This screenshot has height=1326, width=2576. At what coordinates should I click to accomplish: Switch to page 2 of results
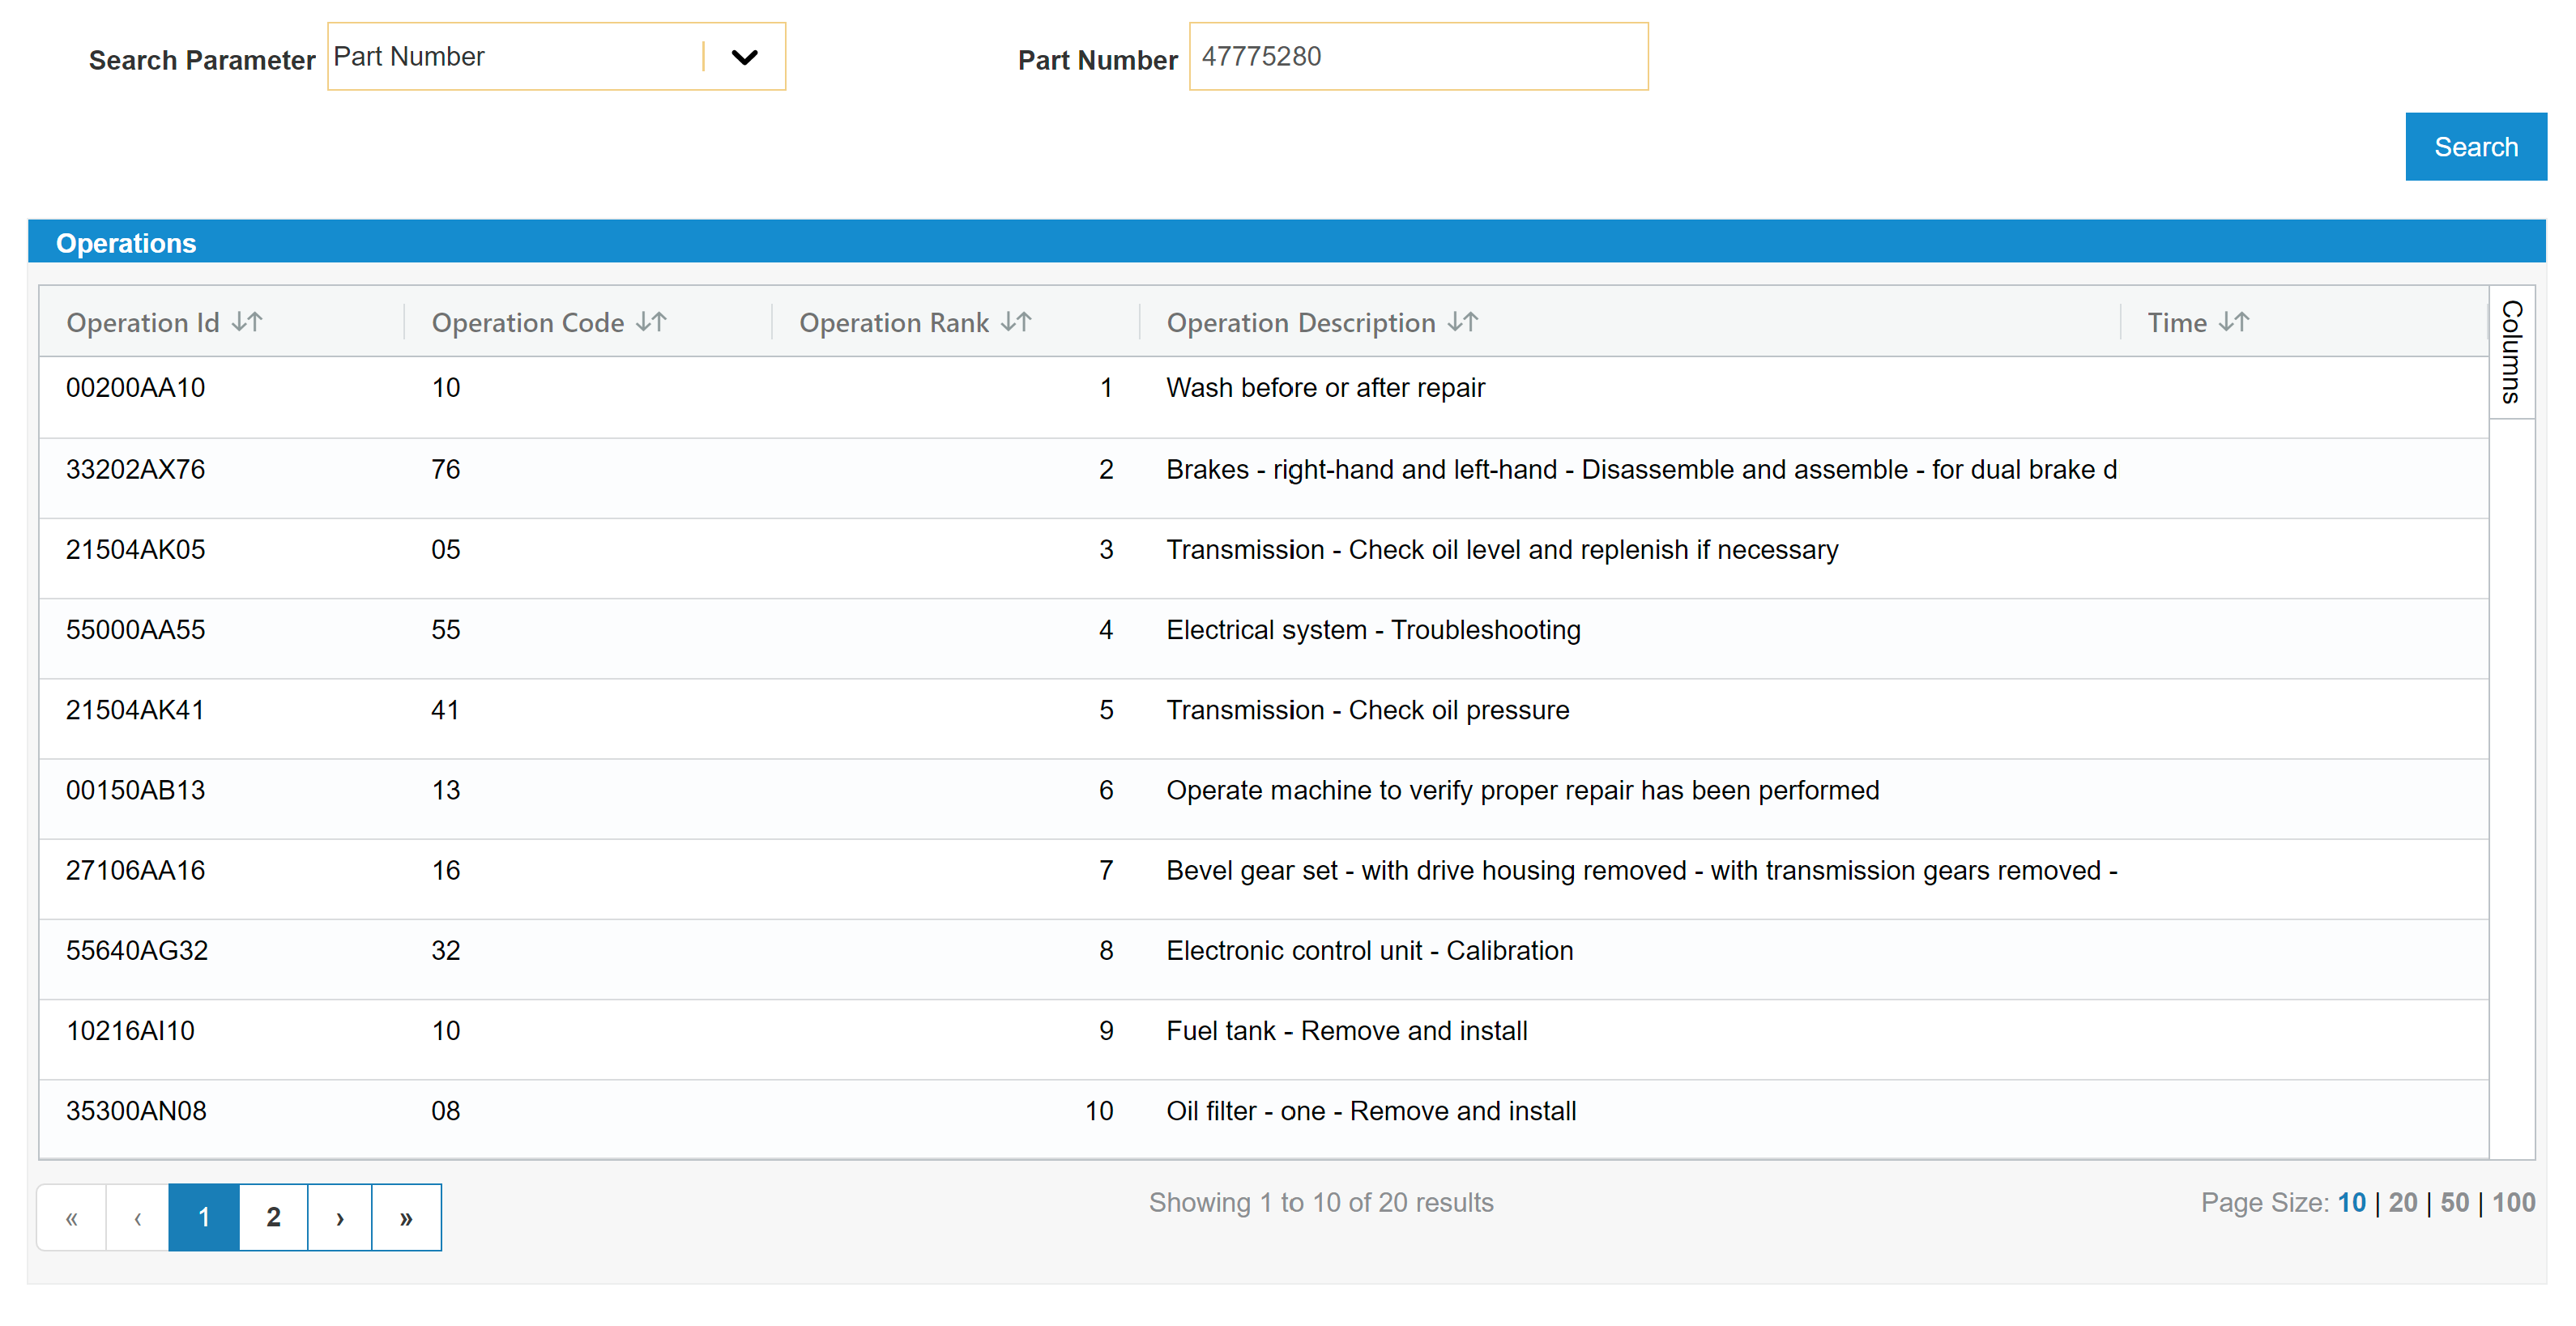(273, 1217)
